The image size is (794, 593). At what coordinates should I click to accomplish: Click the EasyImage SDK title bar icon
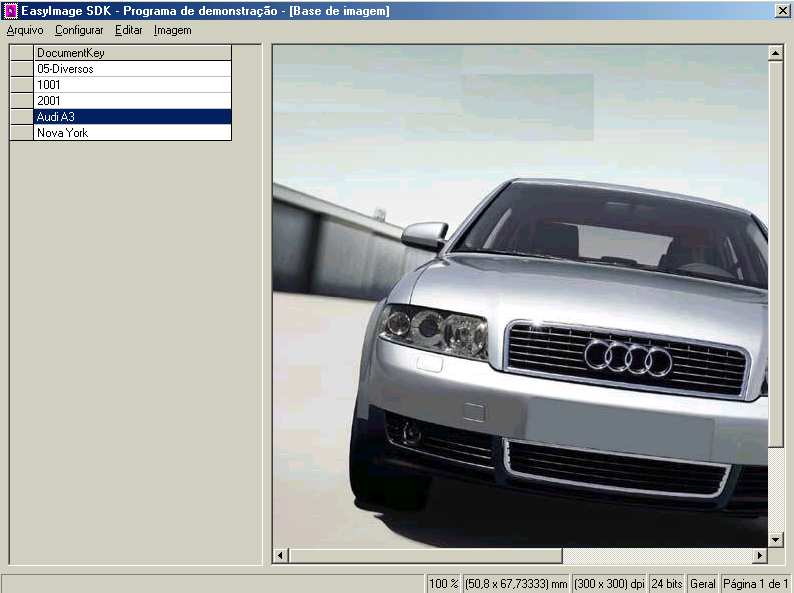(x=10, y=11)
